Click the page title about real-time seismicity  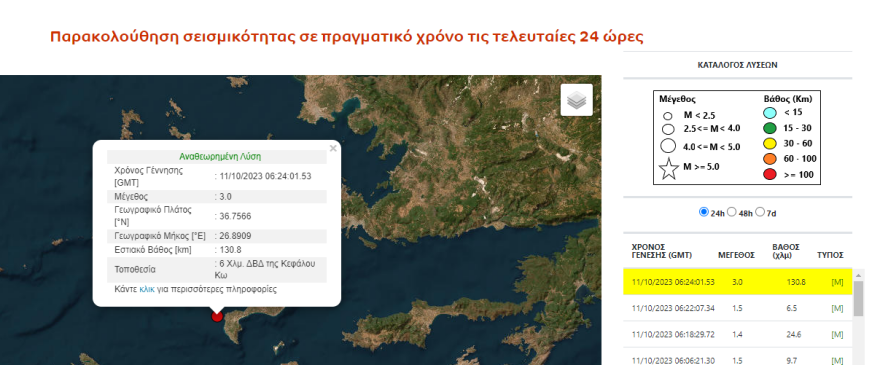pyautogui.click(x=347, y=37)
